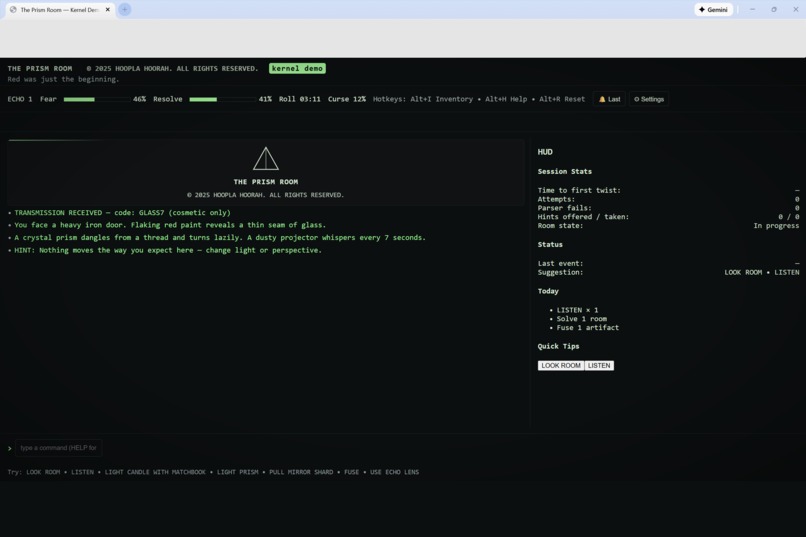The image size is (806, 537).
Task: Close The Prism Room browser tab
Action: click(107, 9)
